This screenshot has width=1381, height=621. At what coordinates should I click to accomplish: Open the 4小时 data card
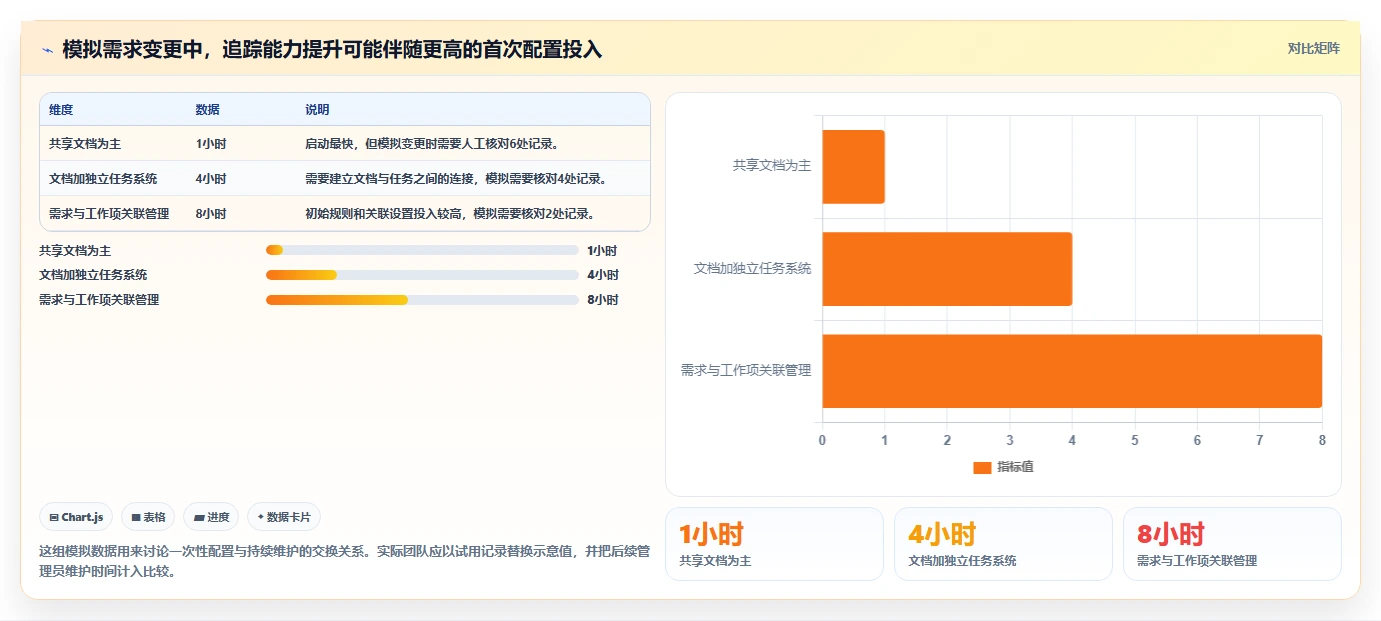(x=1003, y=544)
